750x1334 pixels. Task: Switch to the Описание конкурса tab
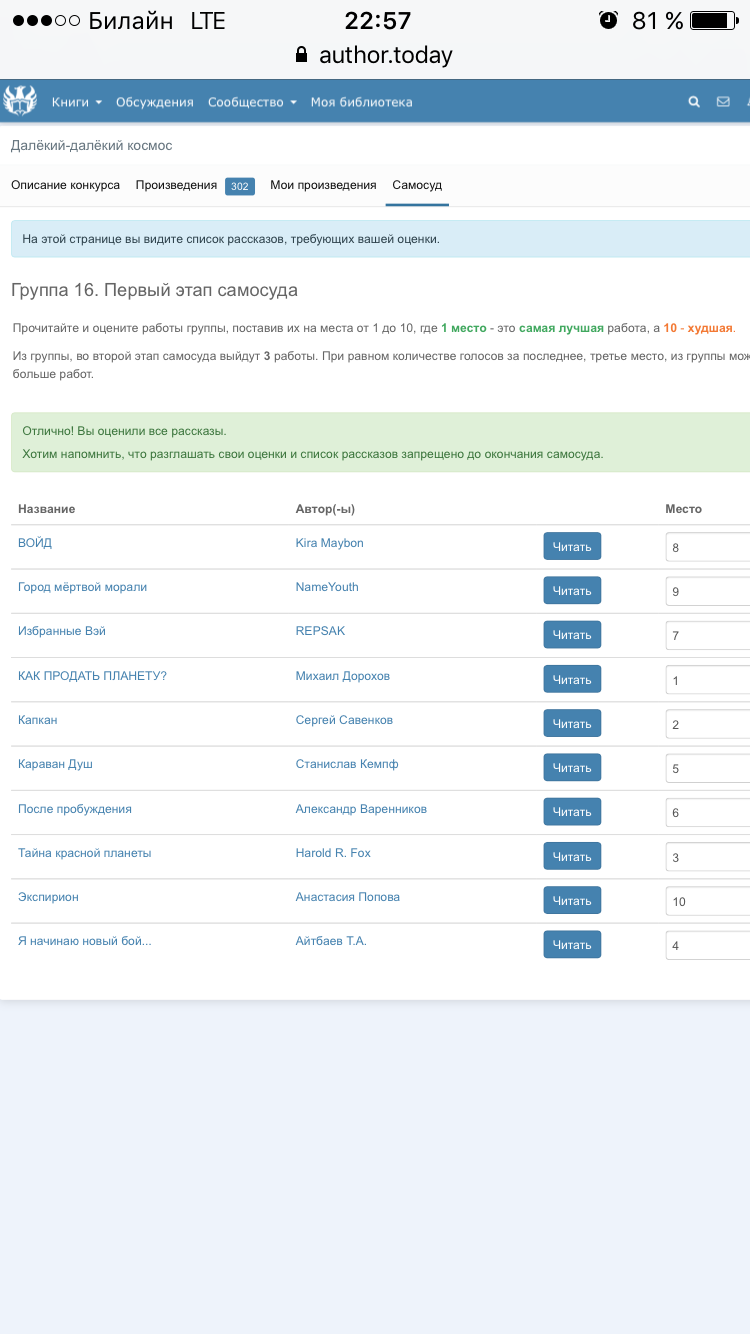[65, 185]
